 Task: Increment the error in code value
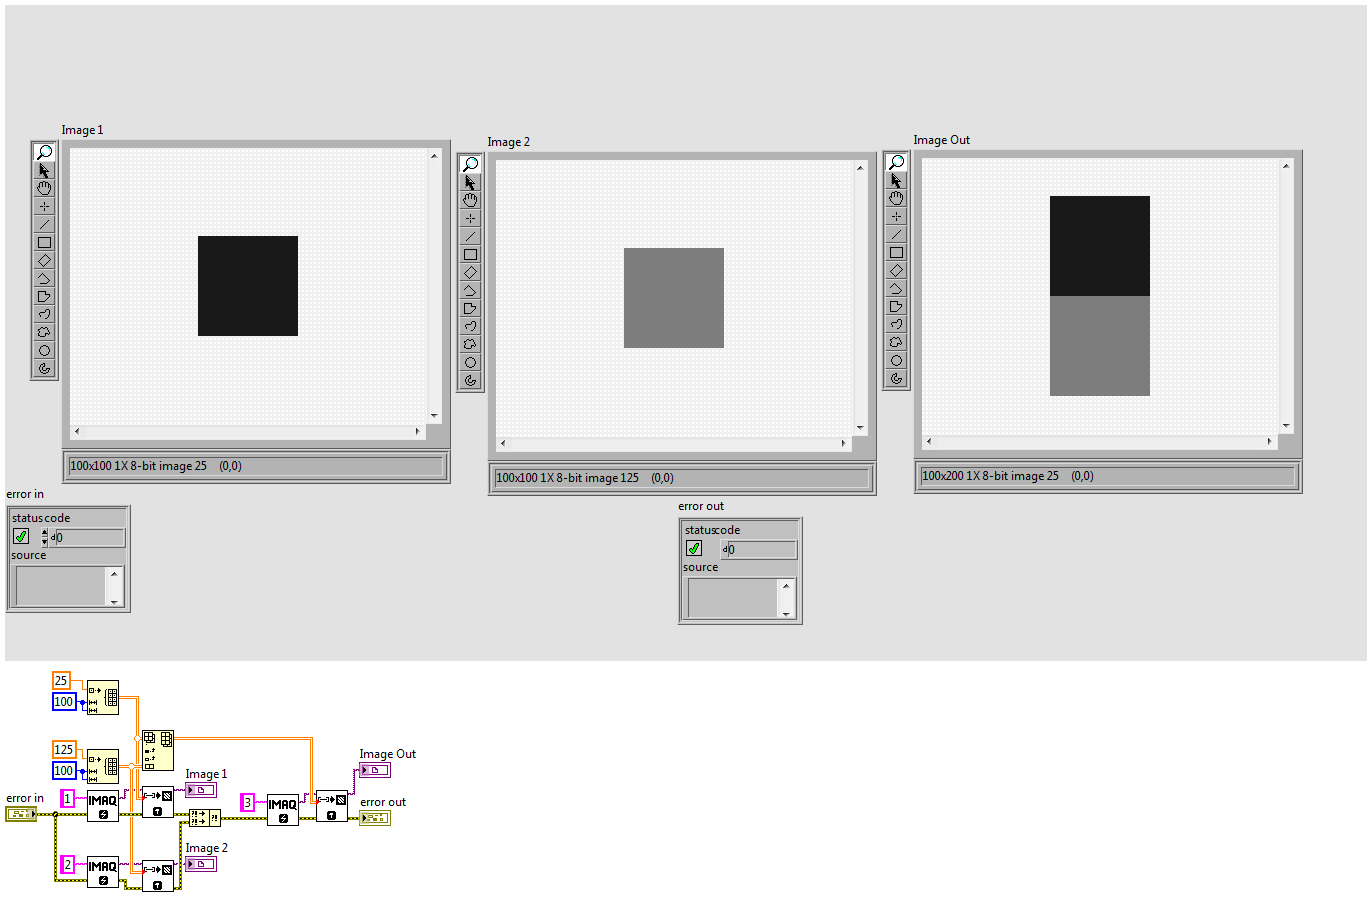tap(44, 533)
